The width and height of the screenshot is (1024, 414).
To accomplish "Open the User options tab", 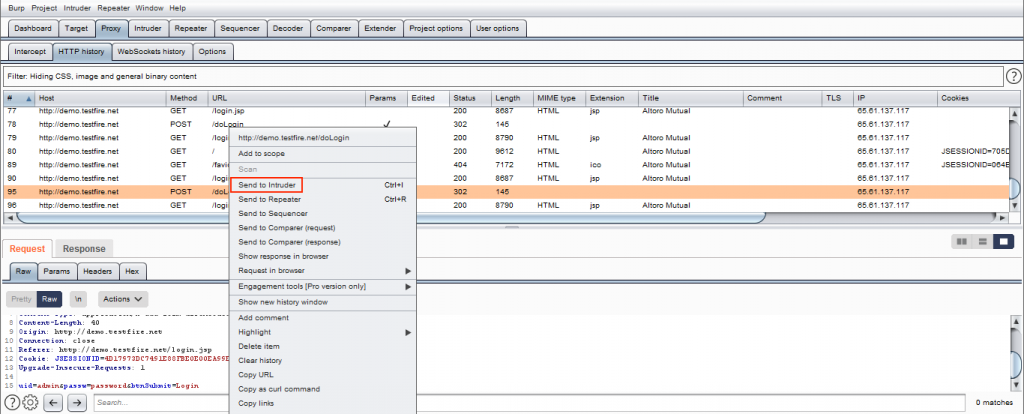I will 498,28.
